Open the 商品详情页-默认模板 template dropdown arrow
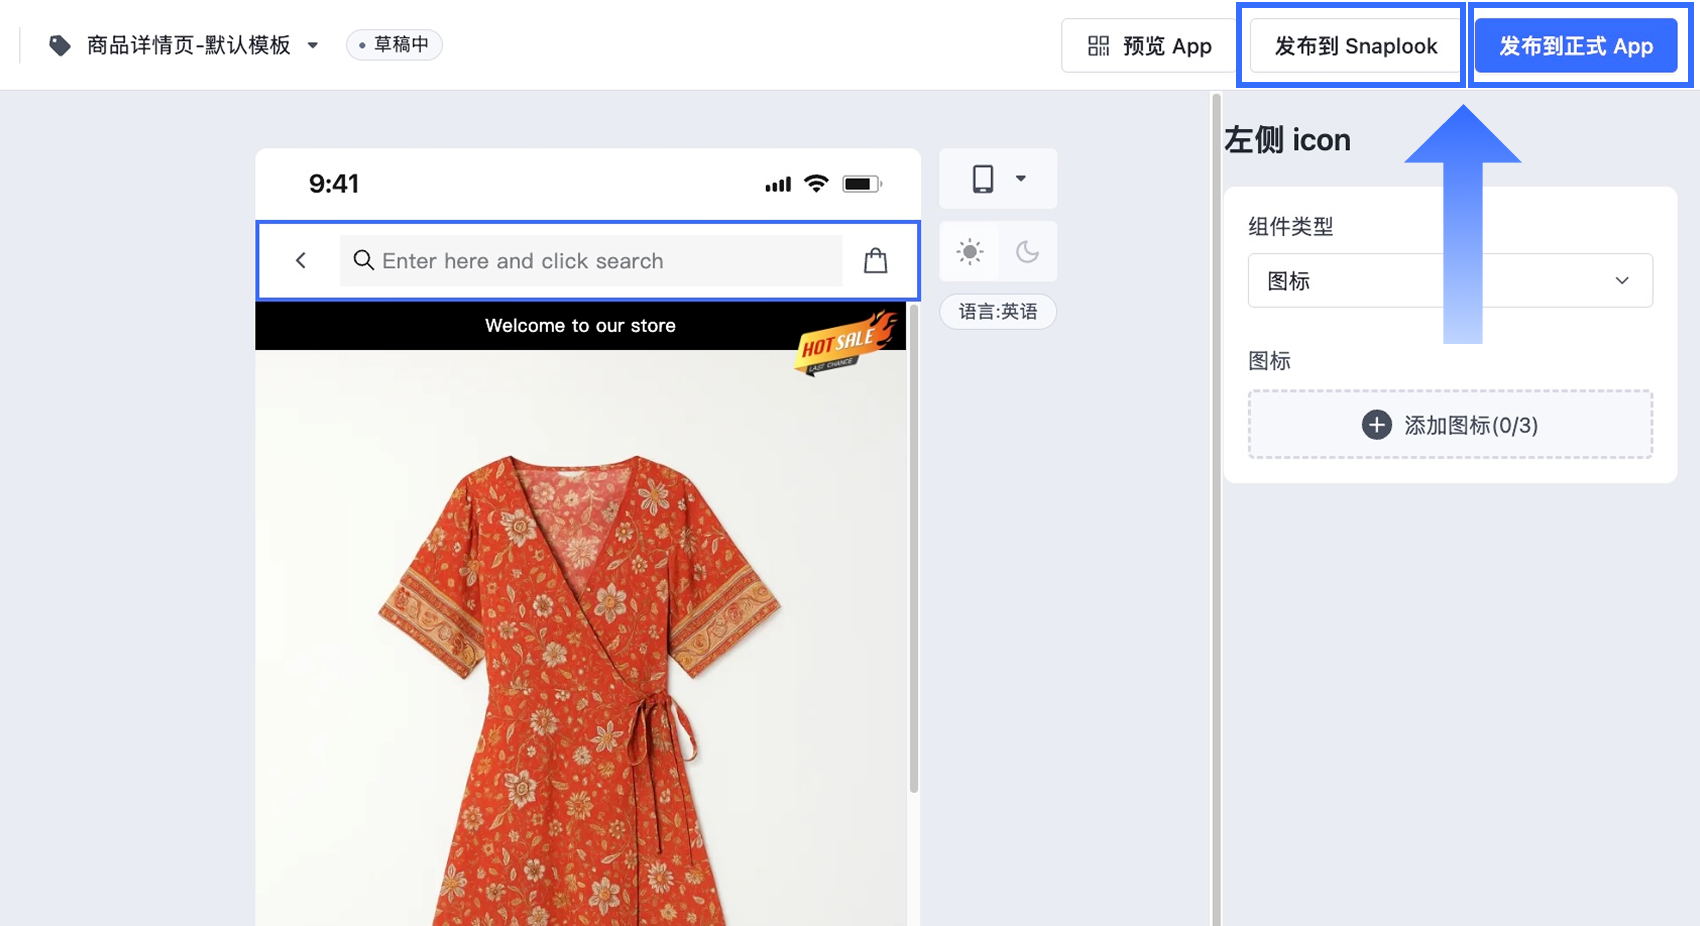Image resolution: width=1700 pixels, height=926 pixels. coord(313,45)
